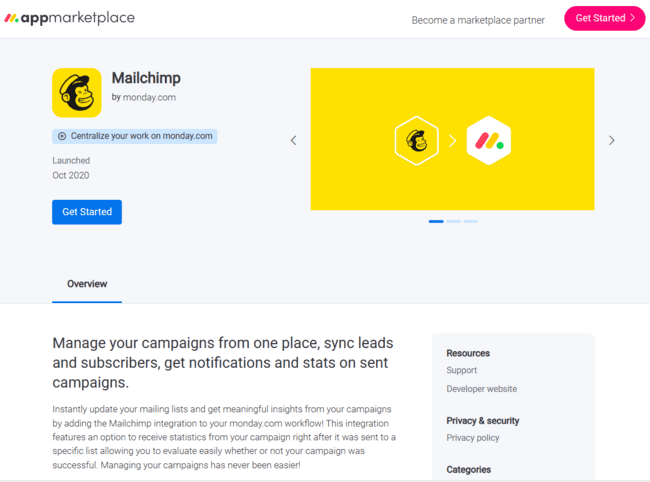Click the blue Get Started button
The height and width of the screenshot is (482, 650).
click(x=87, y=212)
